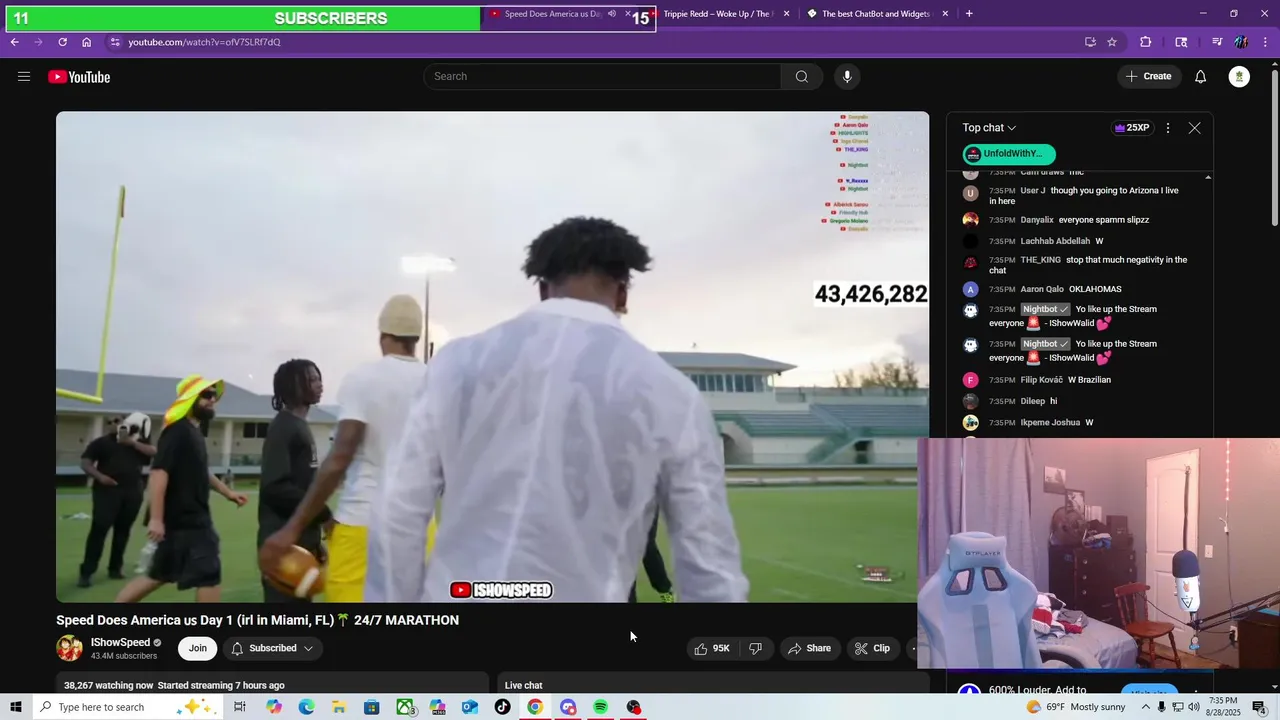
Task: Open the Windows Start button
Action: coord(16,707)
